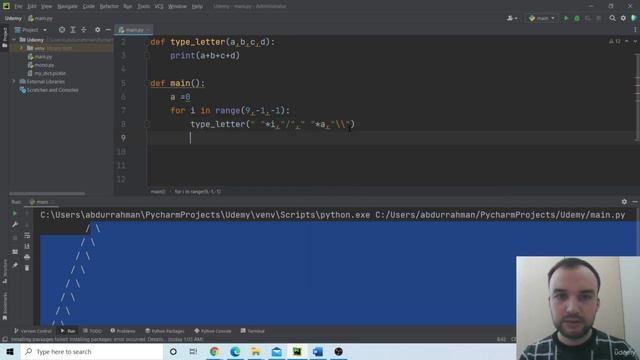Go to previous highlighted warning arrow
Screen dimensions: 640x360
627,41
